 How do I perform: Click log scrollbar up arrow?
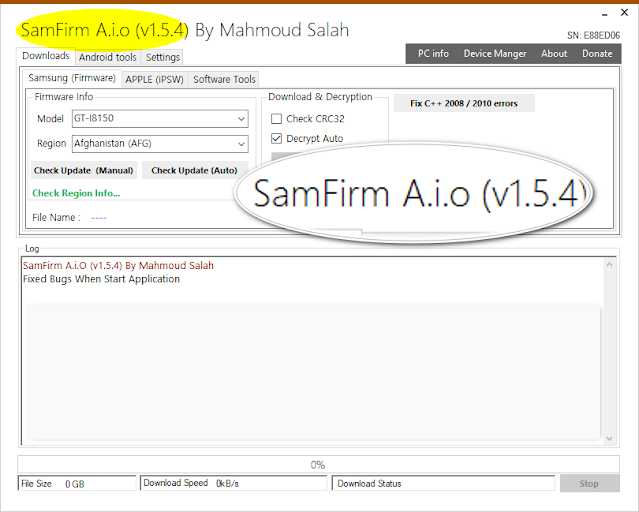point(609,265)
